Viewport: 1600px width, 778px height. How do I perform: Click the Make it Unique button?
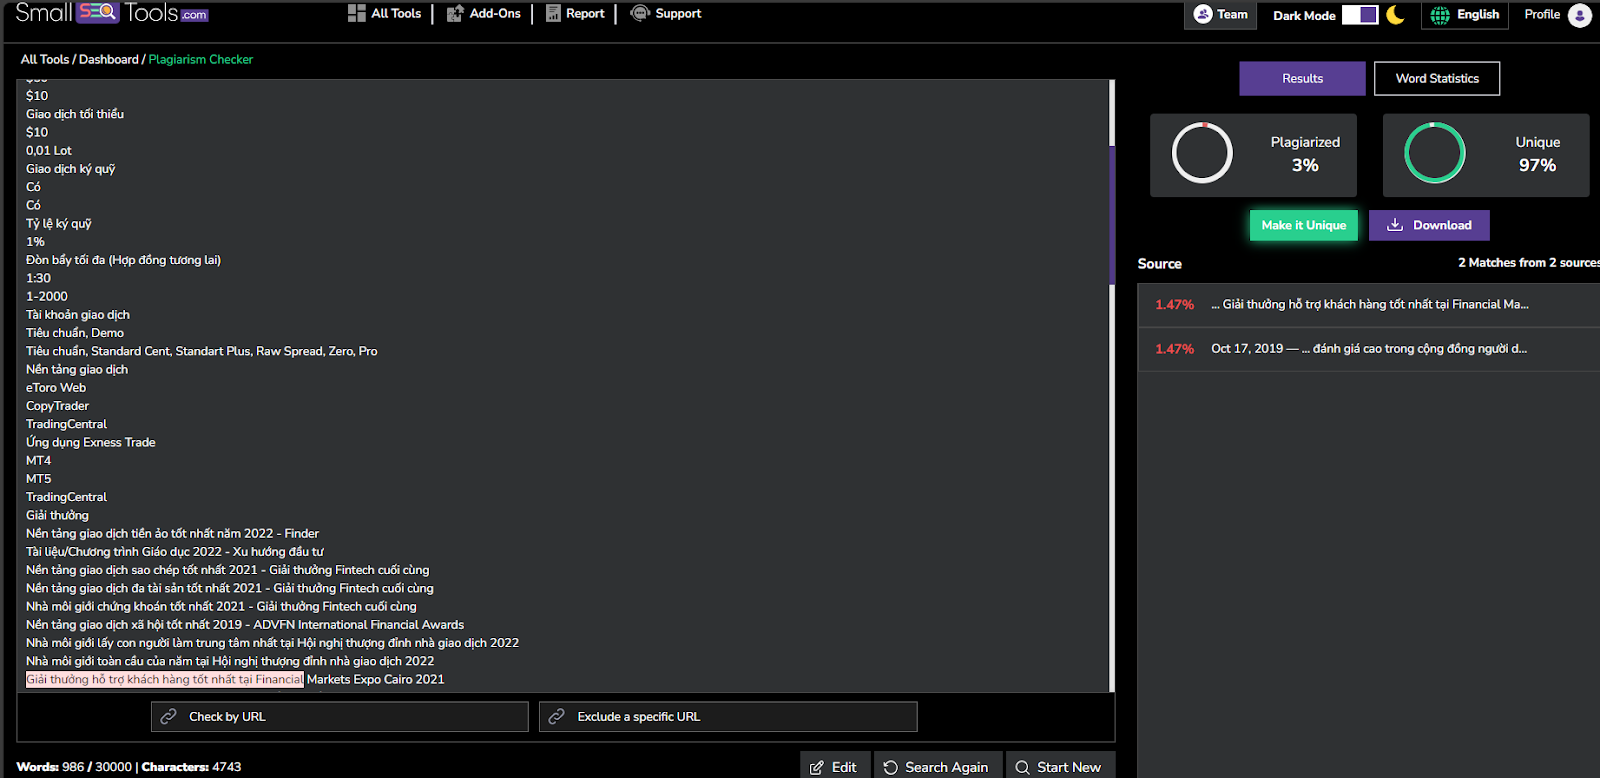(x=1304, y=225)
